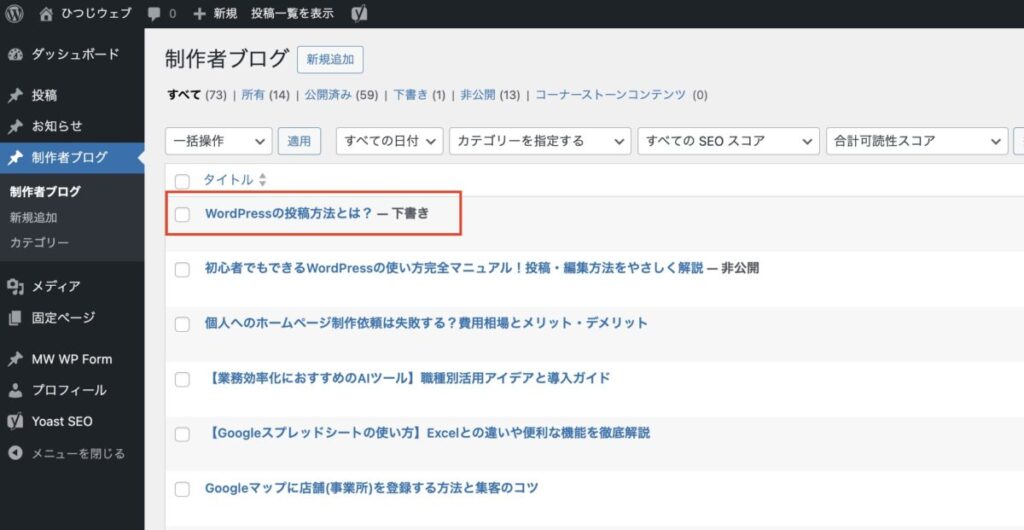Open the comments bubble icon
Screen dimensions: 1024x530
[154, 14]
